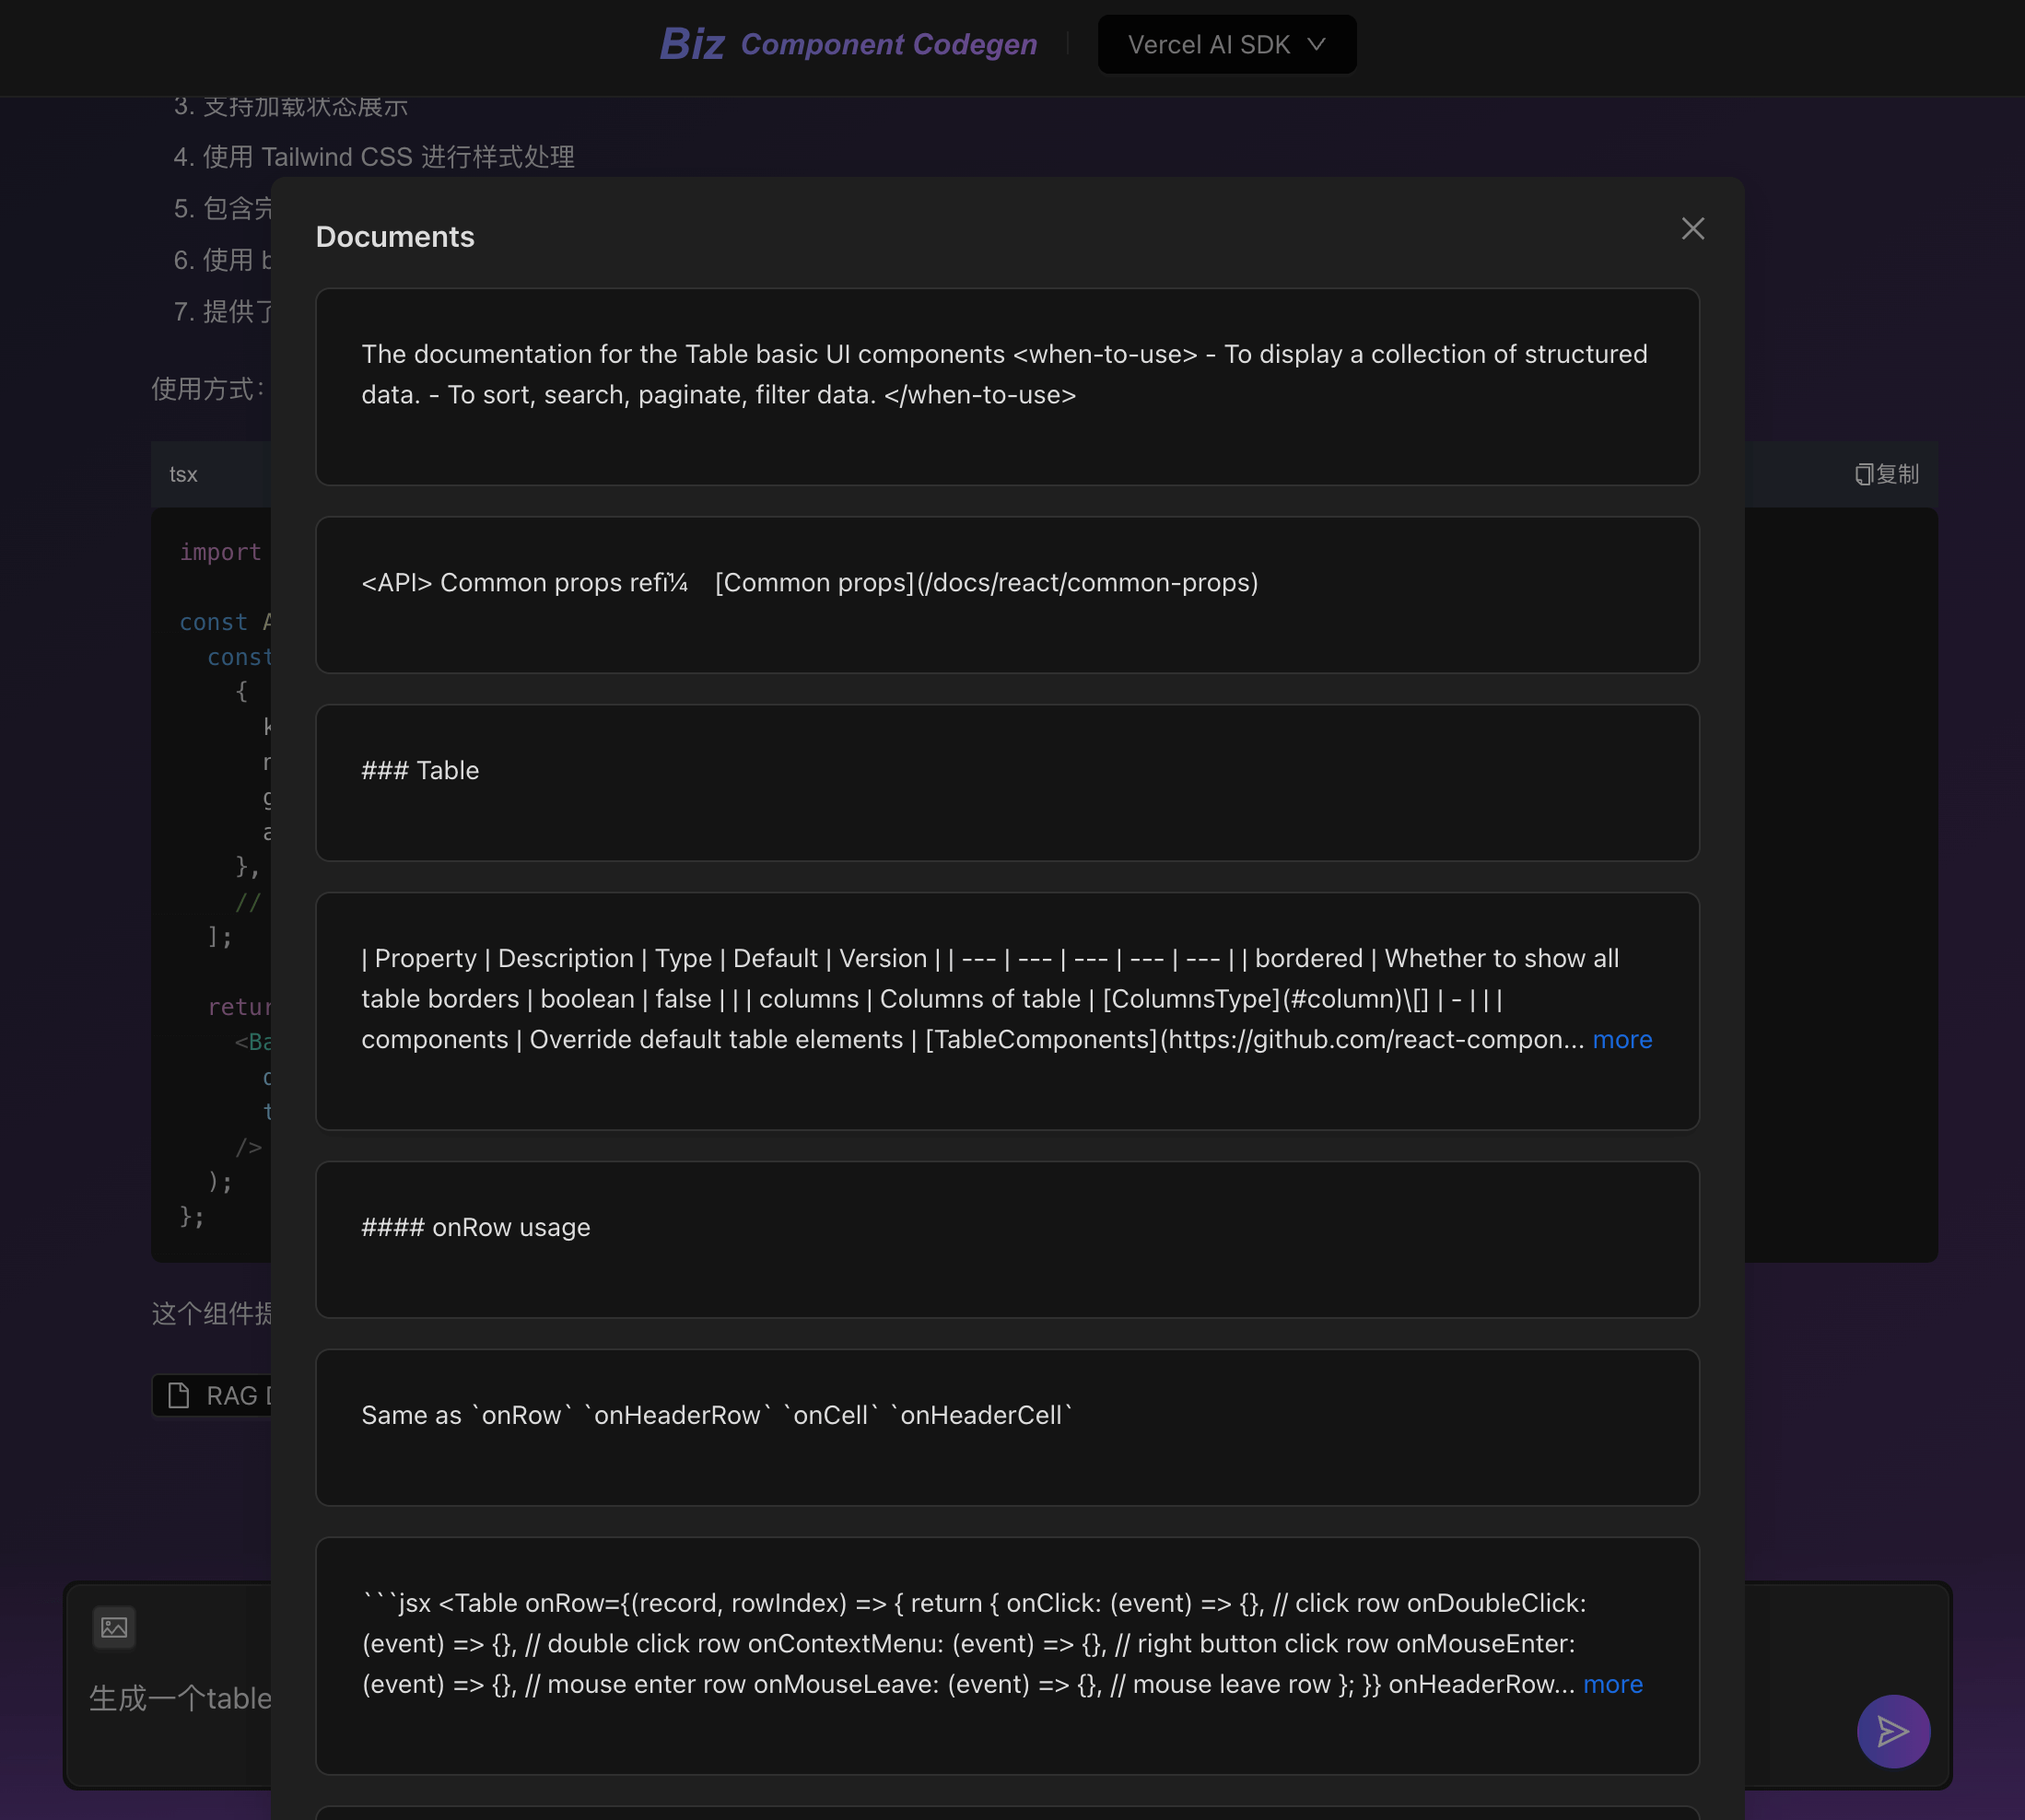Click the copy code icon labeled 复制
Image resolution: width=2025 pixels, height=1820 pixels.
click(x=1886, y=474)
